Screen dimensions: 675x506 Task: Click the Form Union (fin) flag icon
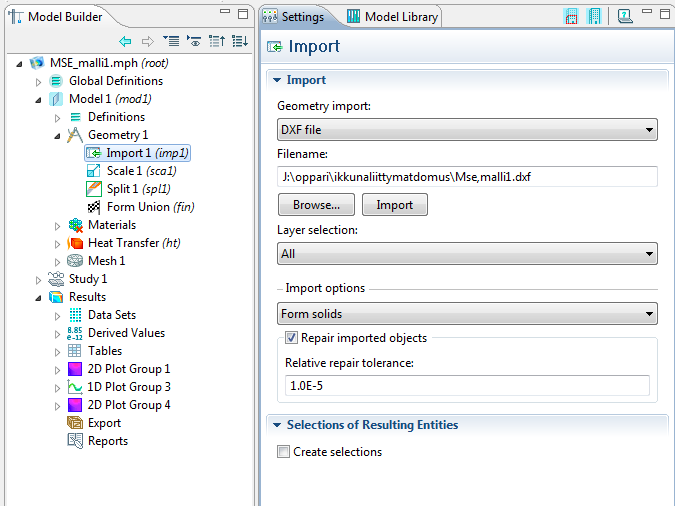(x=94, y=207)
